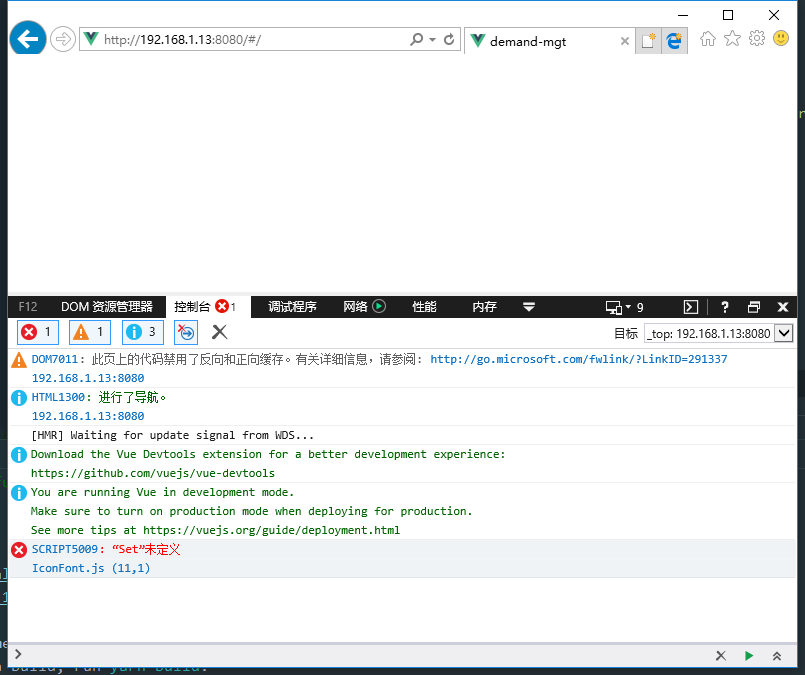This screenshot has width=805, height=675.
Task: Switch to the 性能 performance tab
Action: coord(424,306)
